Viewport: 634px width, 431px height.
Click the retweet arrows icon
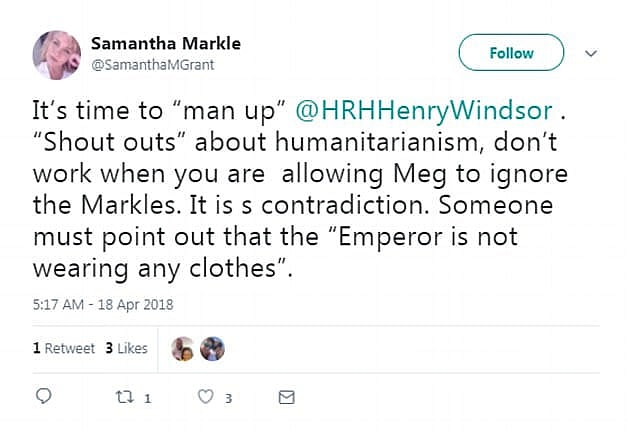point(125,397)
